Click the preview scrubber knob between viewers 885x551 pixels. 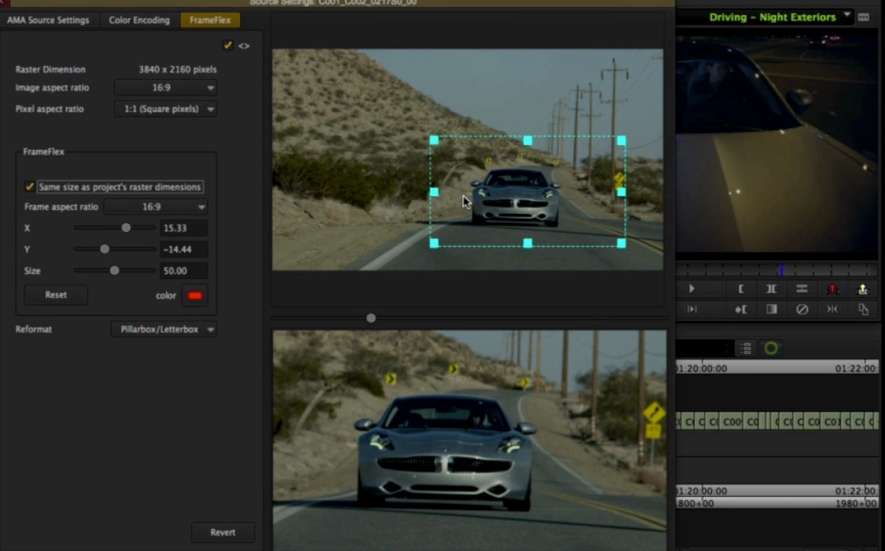[x=371, y=318]
